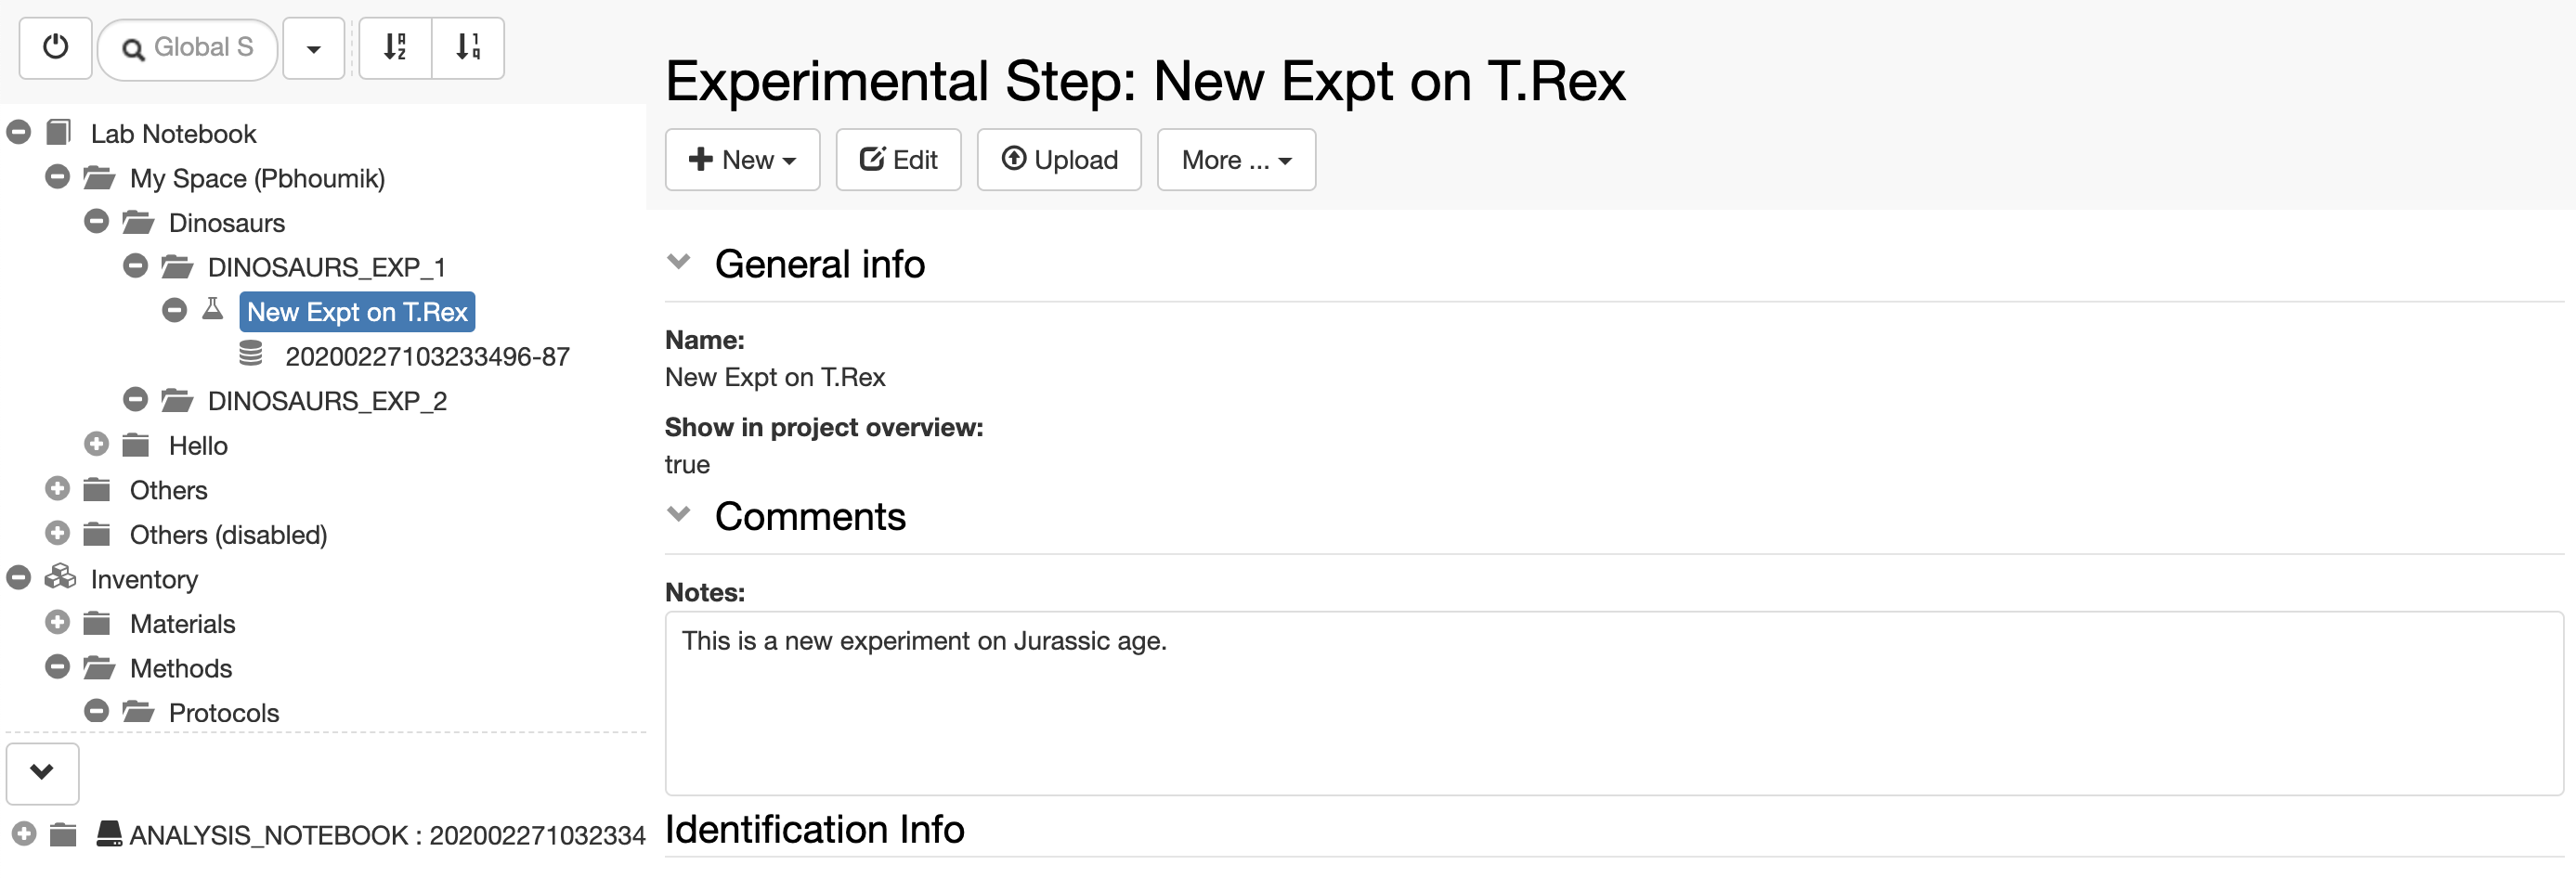The image size is (2576, 878).
Task: Click the Lab Notebook book icon
Action: pyautogui.click(x=60, y=132)
